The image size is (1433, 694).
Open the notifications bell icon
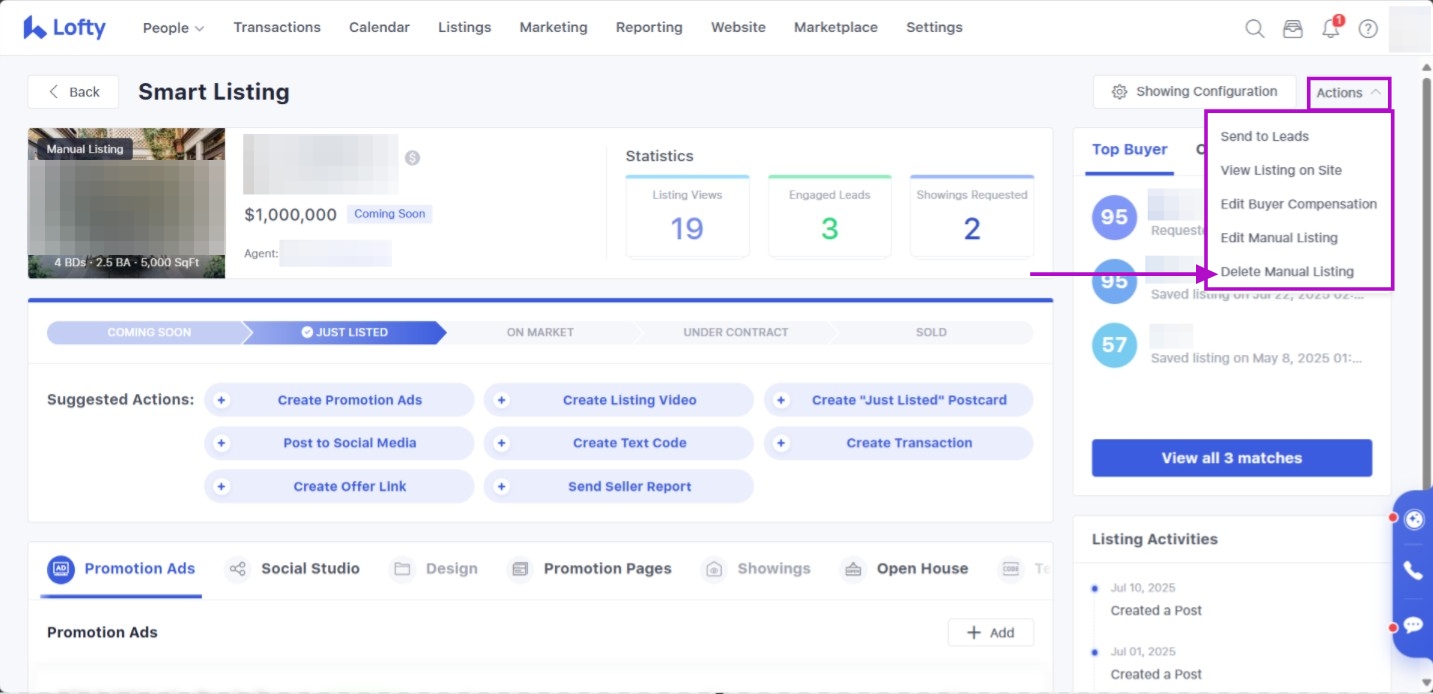coord(1330,28)
